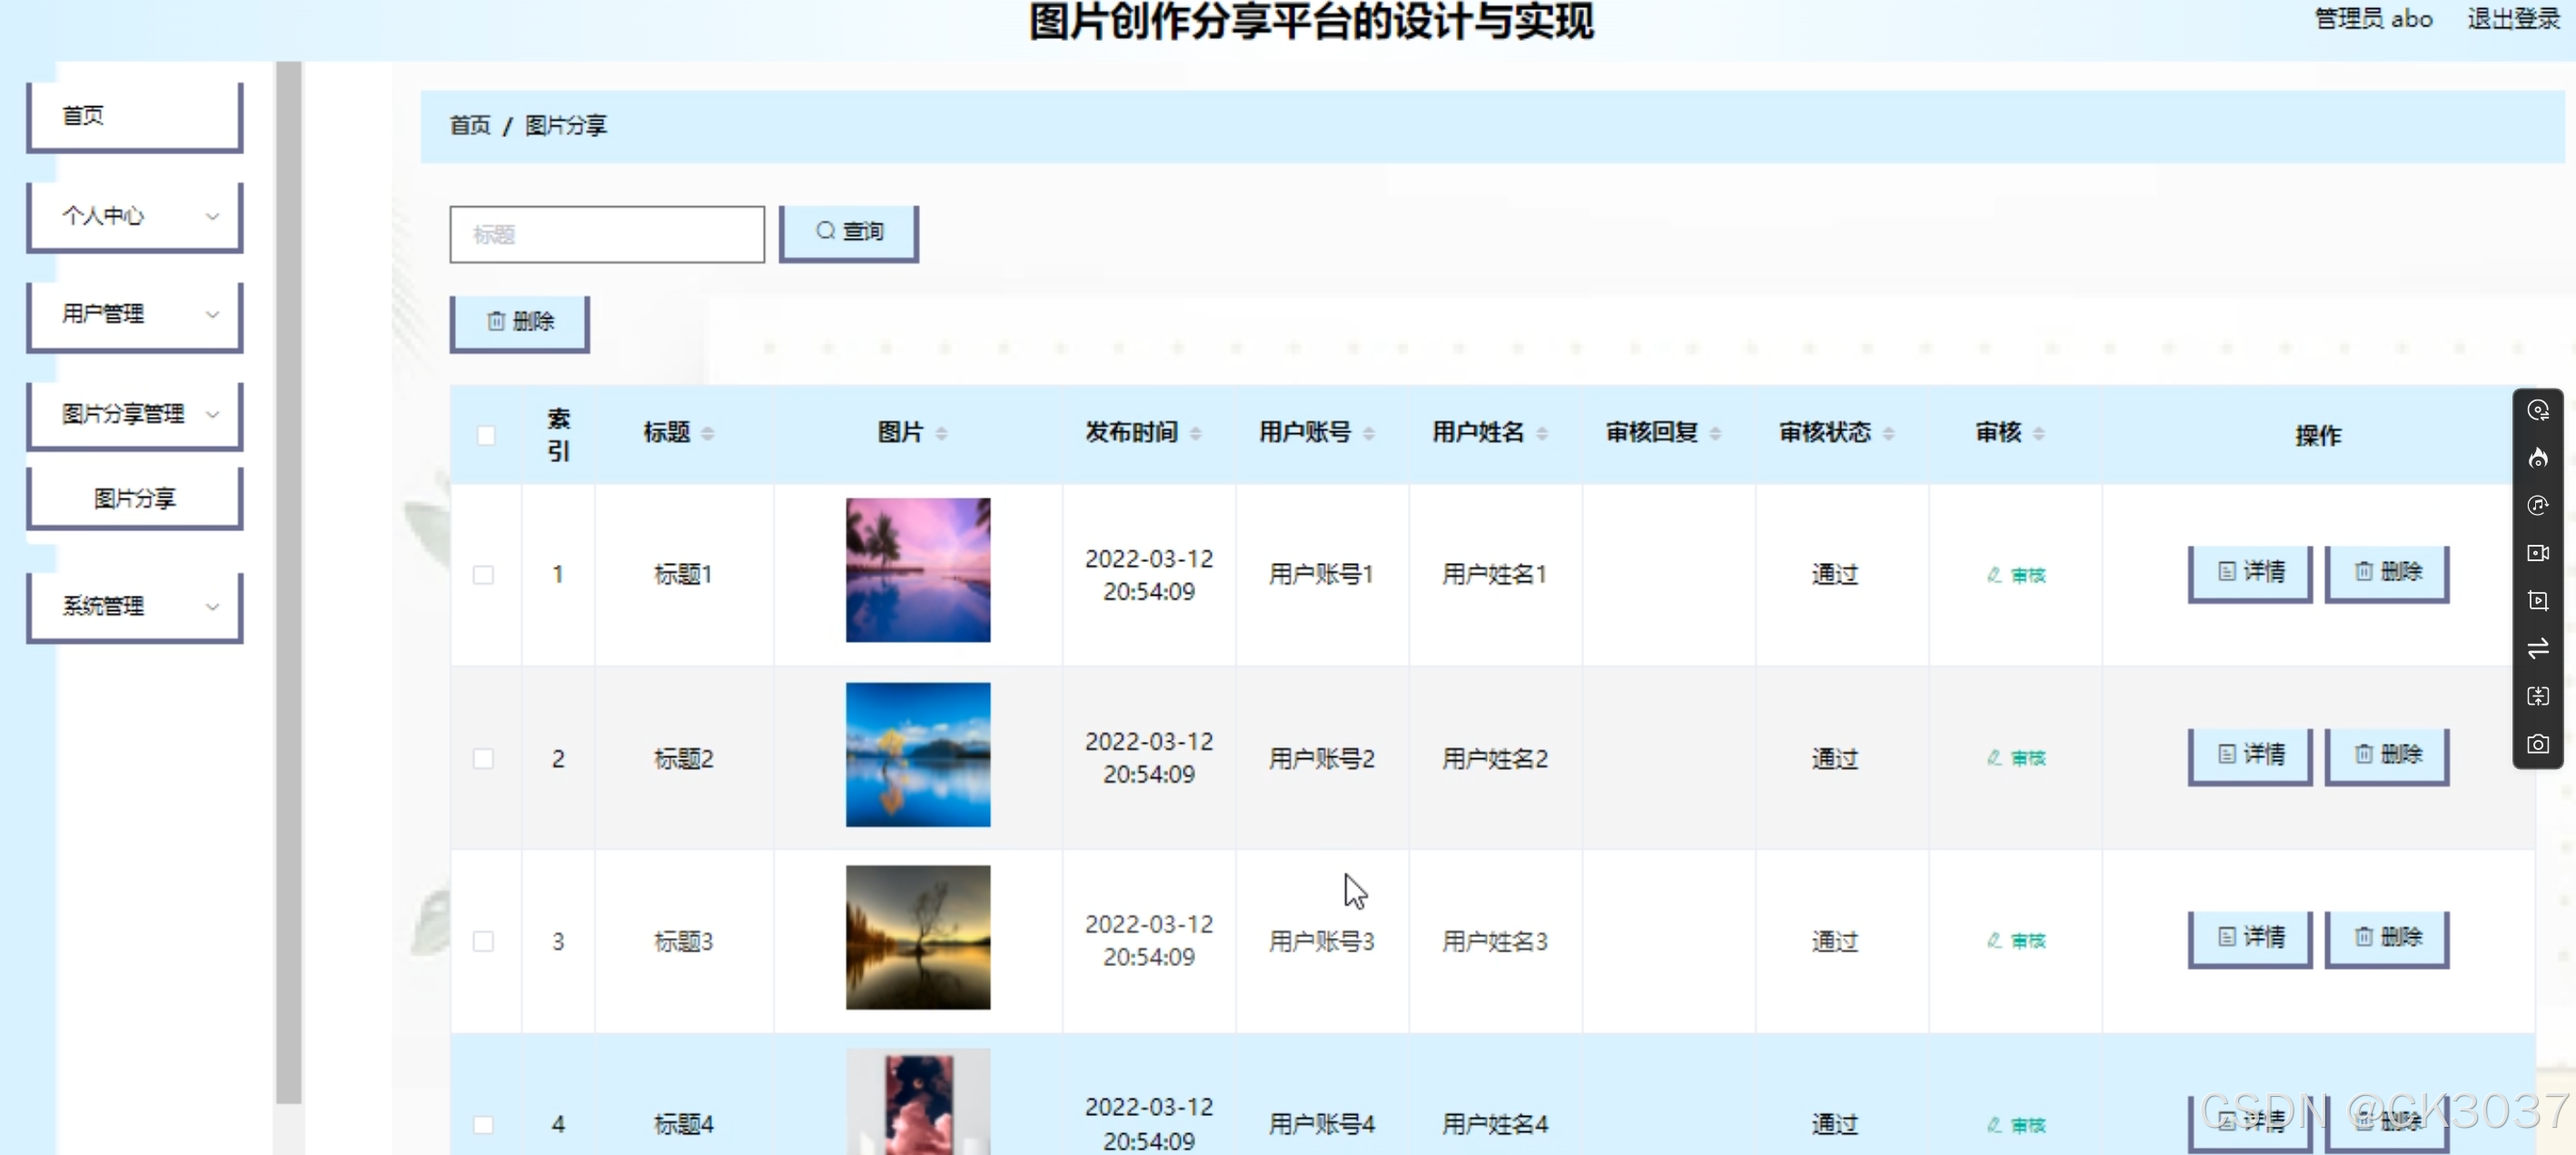This screenshot has width=2576, height=1155.
Task: Open the blue lake thumbnail in row 2
Action: point(918,755)
